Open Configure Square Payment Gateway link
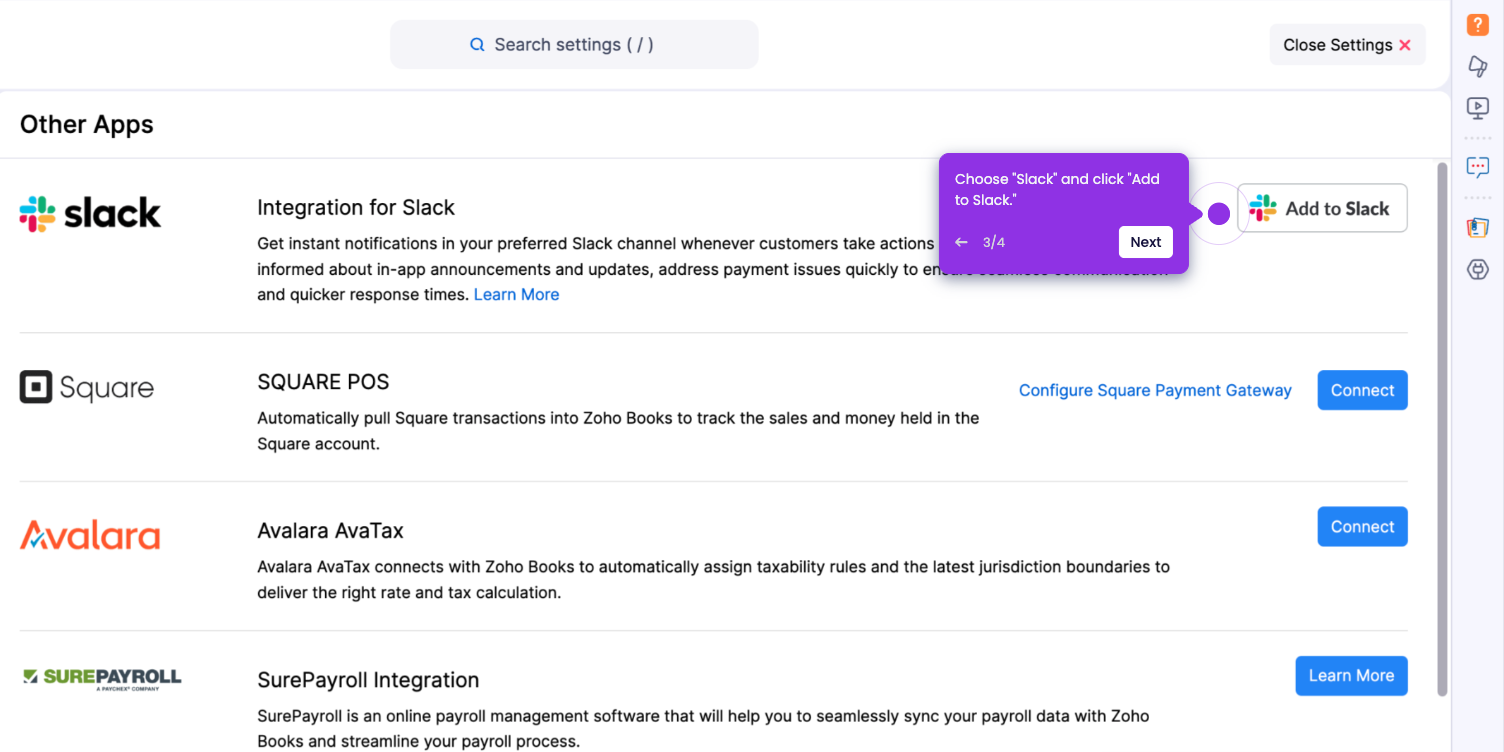This screenshot has height=752, width=1504. click(1155, 390)
